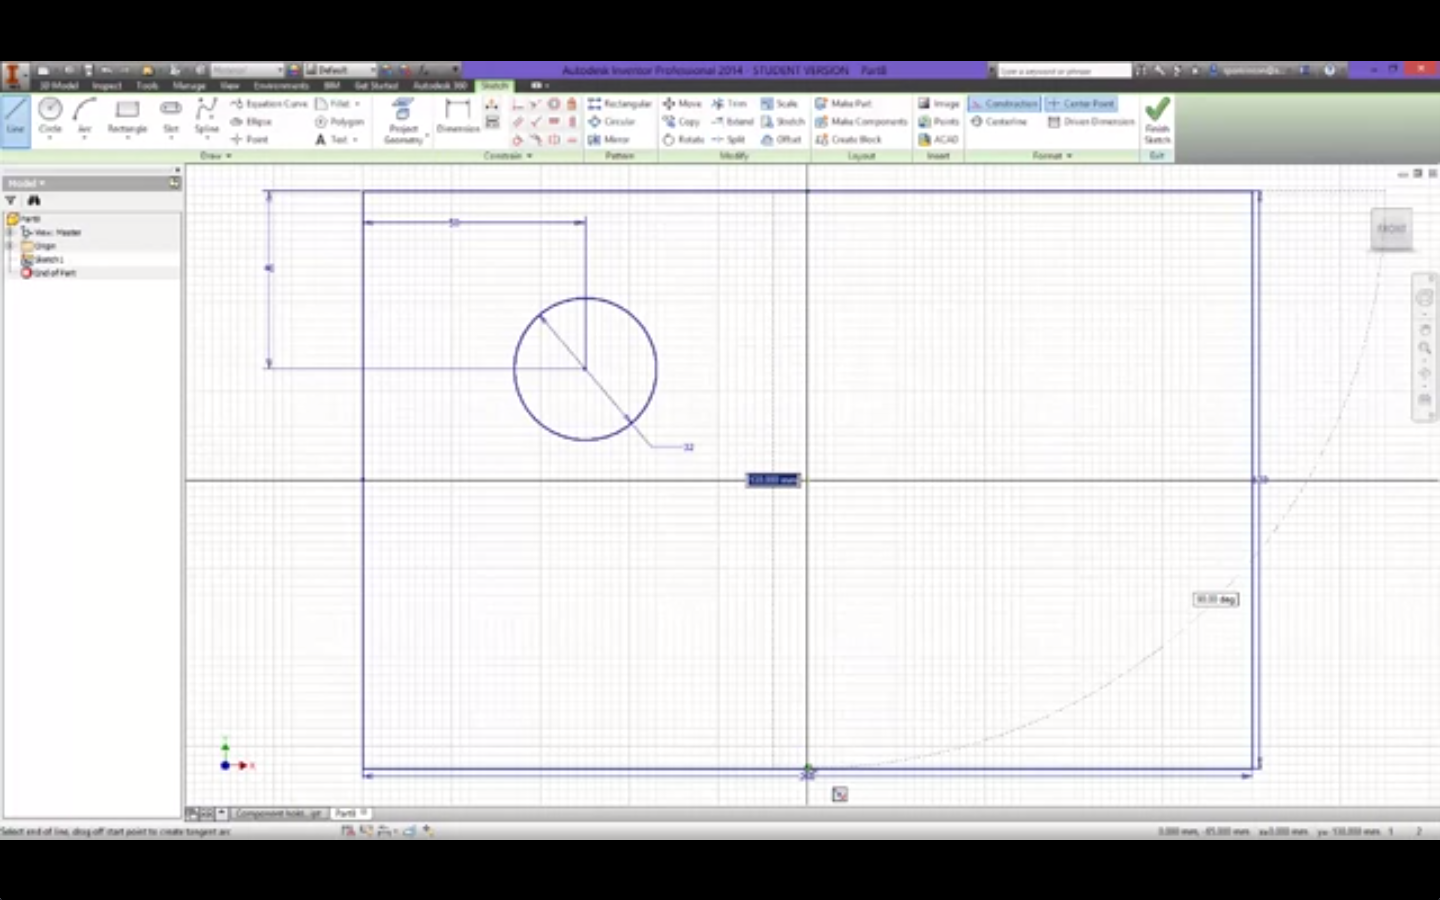Click the search keyword input field
1440x900 pixels.
[1064, 71]
